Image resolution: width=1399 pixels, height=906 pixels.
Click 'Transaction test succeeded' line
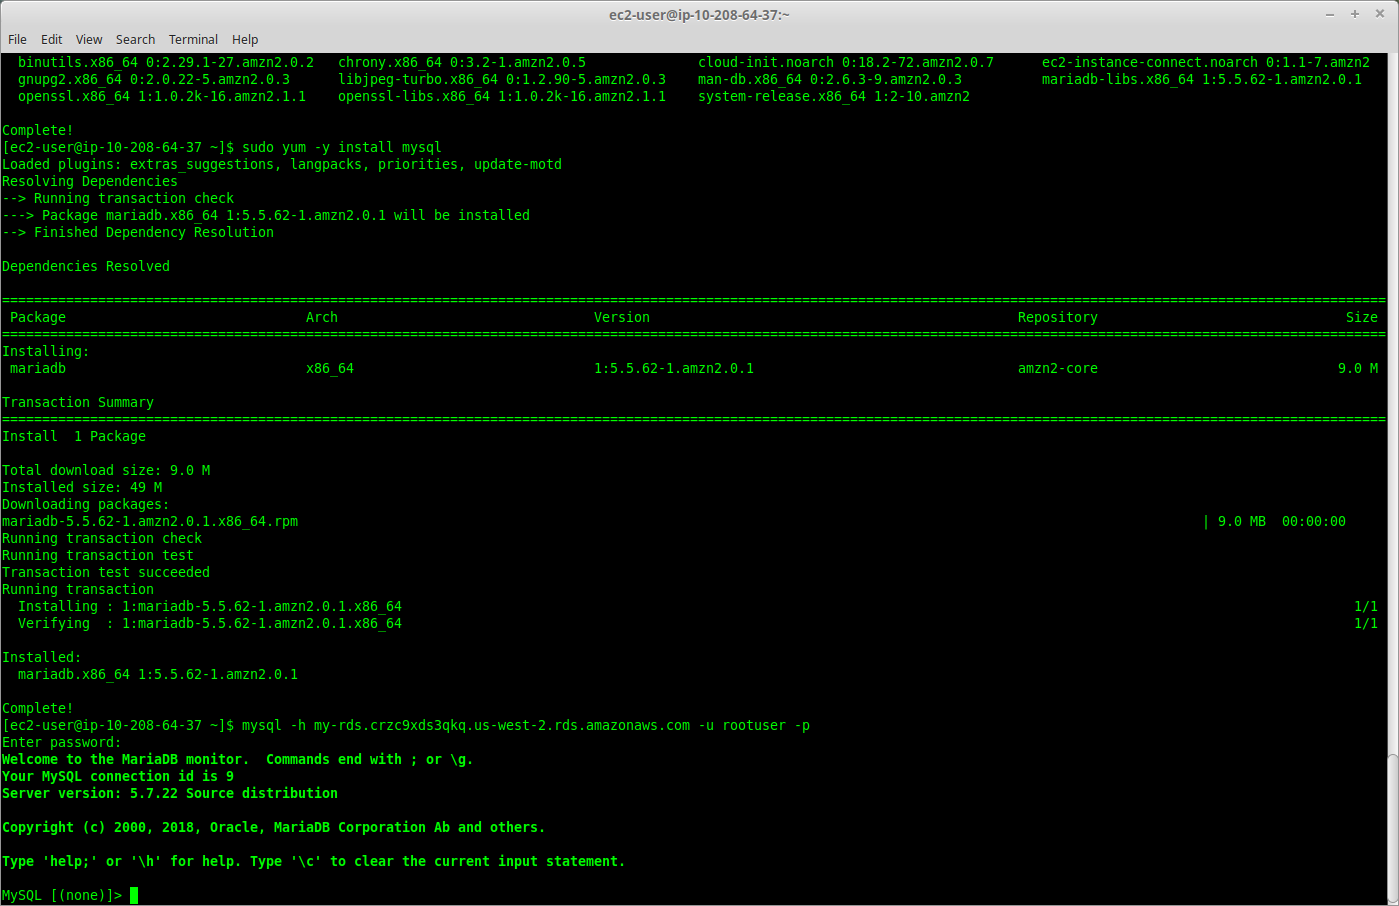point(106,572)
